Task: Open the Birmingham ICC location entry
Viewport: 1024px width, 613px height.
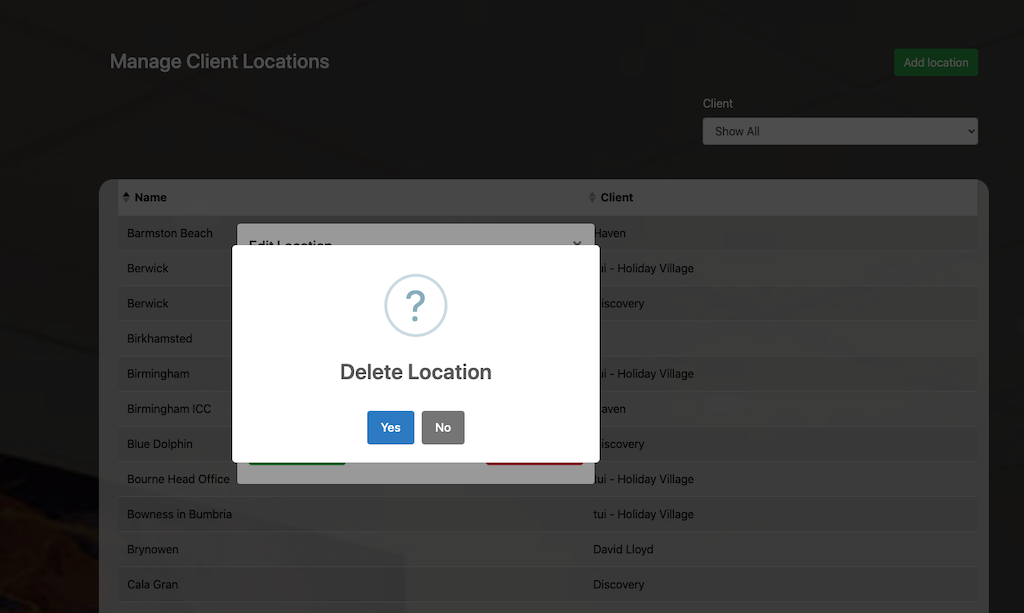Action: [x=169, y=409]
